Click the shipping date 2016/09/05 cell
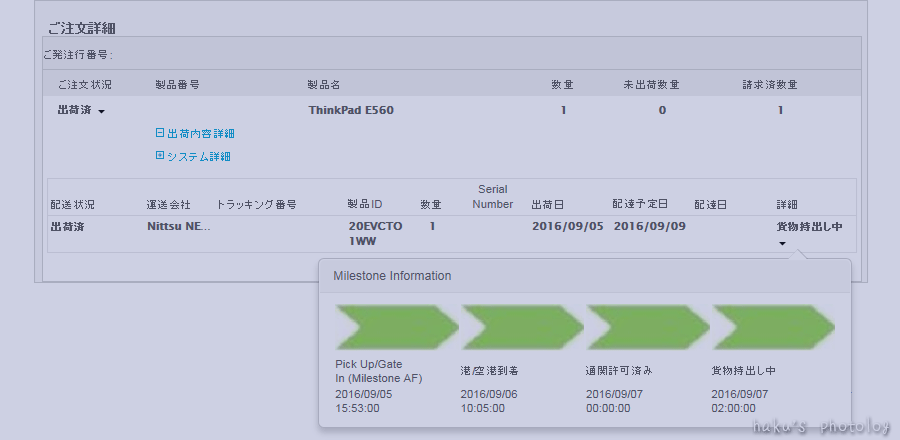Viewport: 900px width, 440px height. pos(567,227)
